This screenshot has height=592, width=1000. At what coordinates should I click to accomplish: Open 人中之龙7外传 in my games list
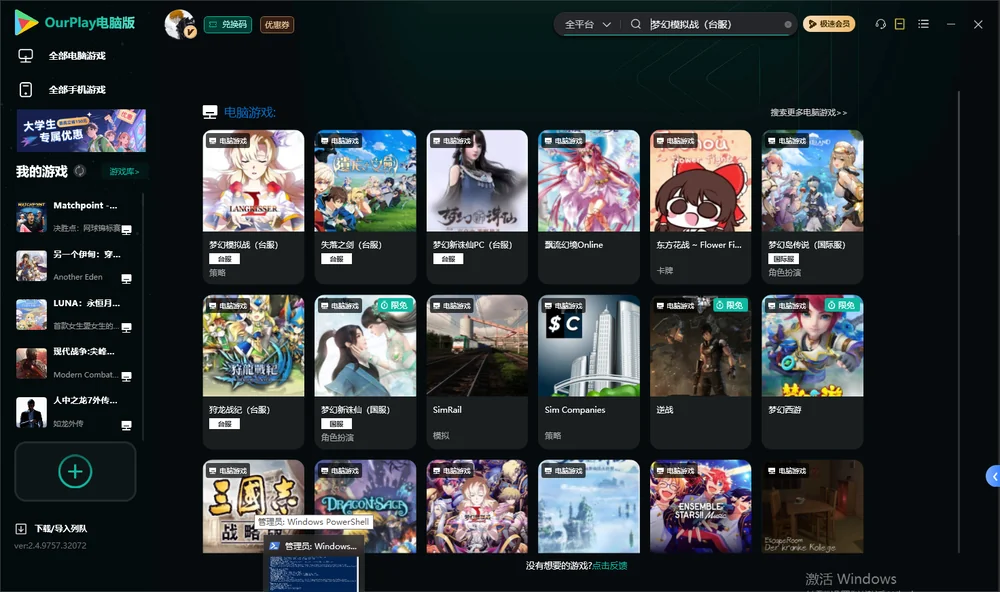pos(74,412)
